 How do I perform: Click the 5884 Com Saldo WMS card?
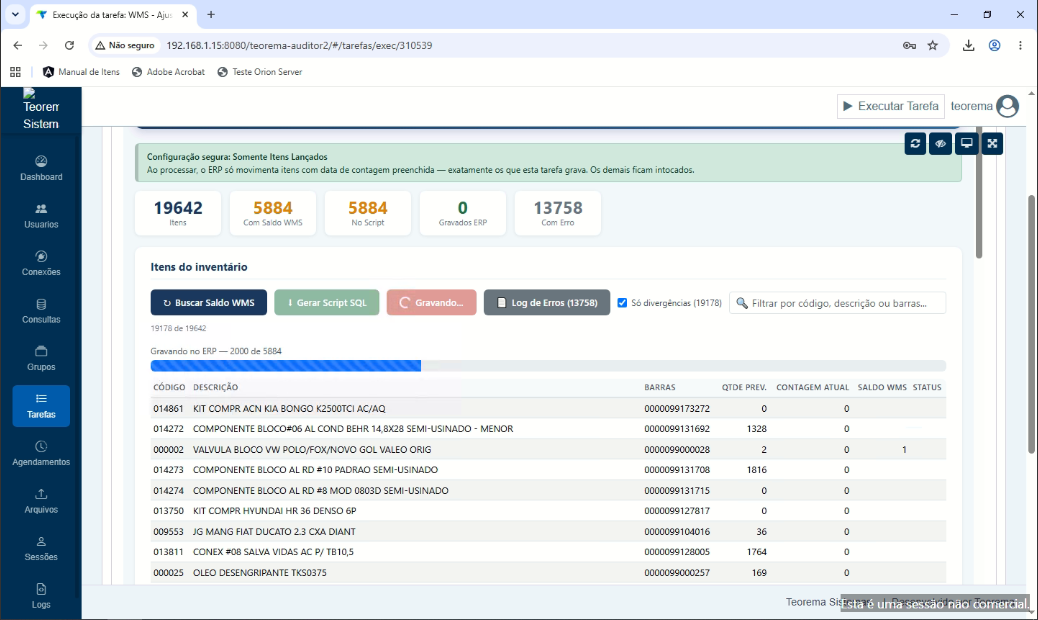tap(273, 213)
